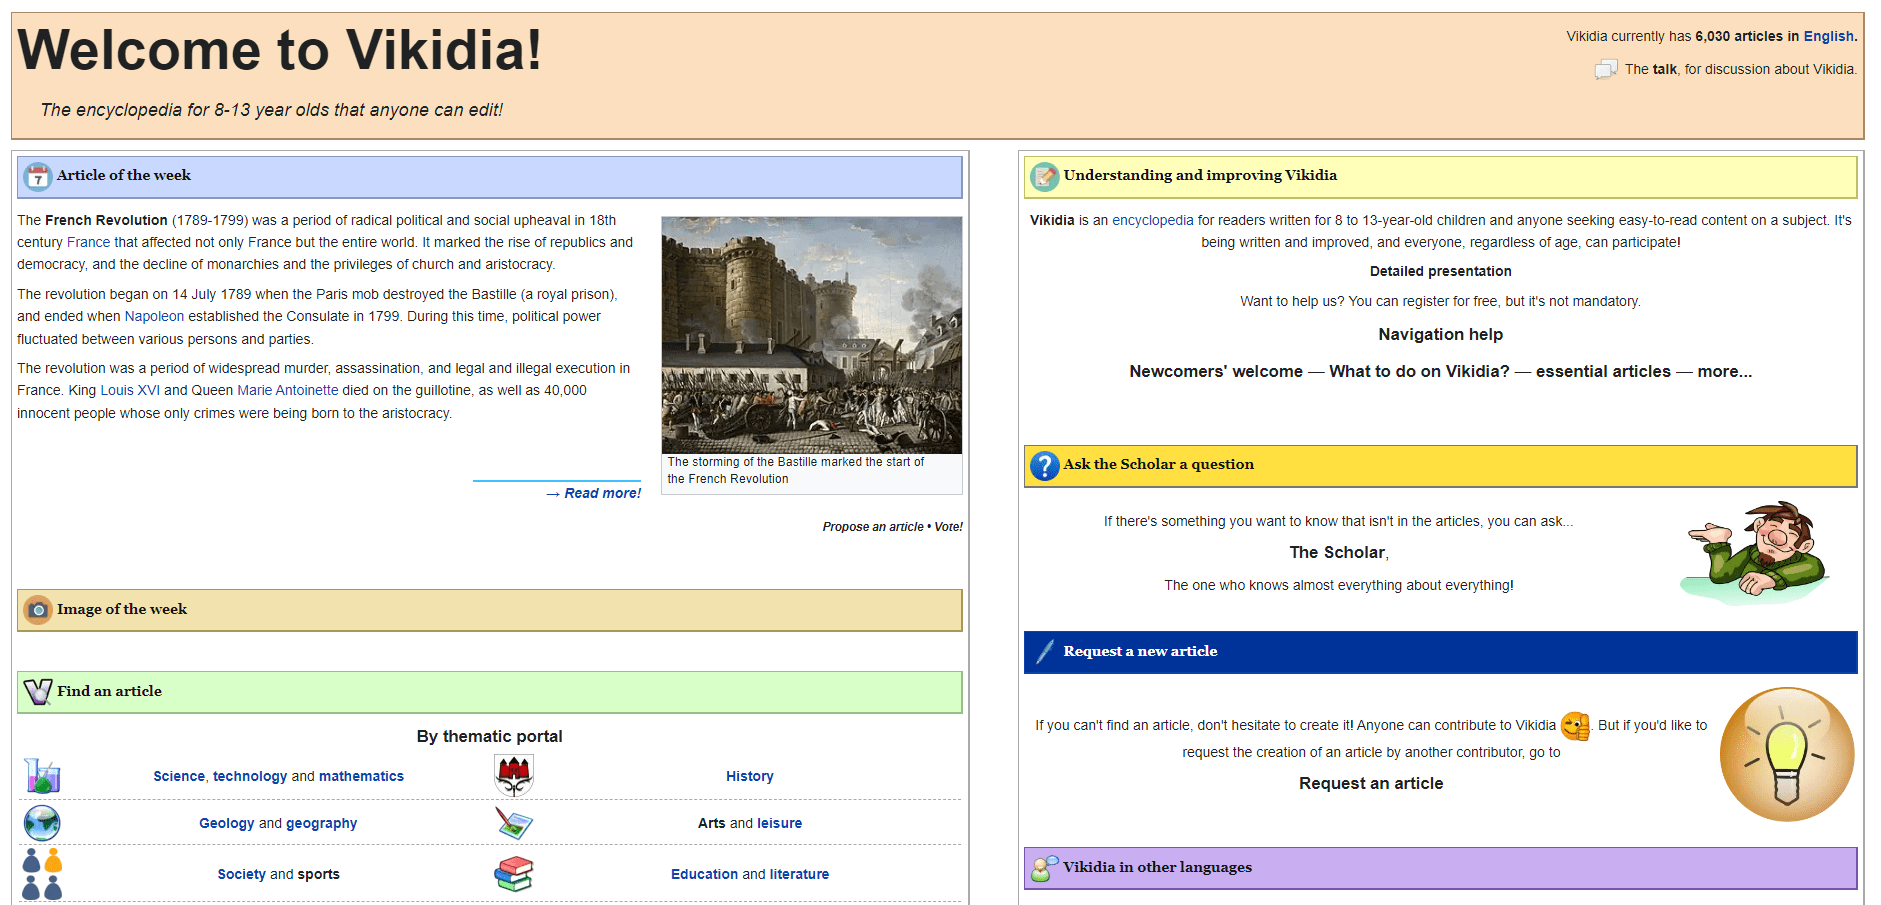The width and height of the screenshot is (1881, 905).
Task: Open the French Revolution bold title link
Action: click(106, 220)
